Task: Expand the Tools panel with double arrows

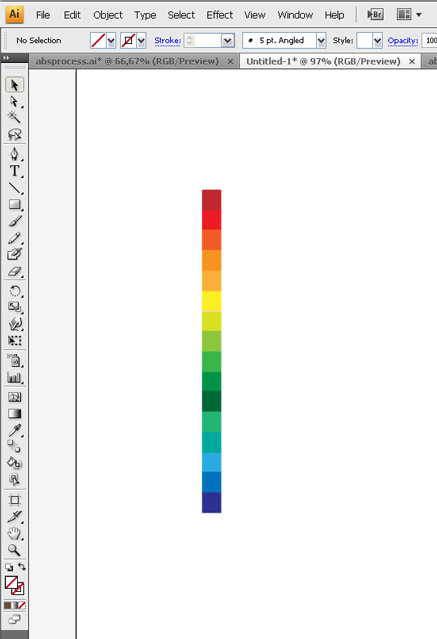Action: pos(6,58)
